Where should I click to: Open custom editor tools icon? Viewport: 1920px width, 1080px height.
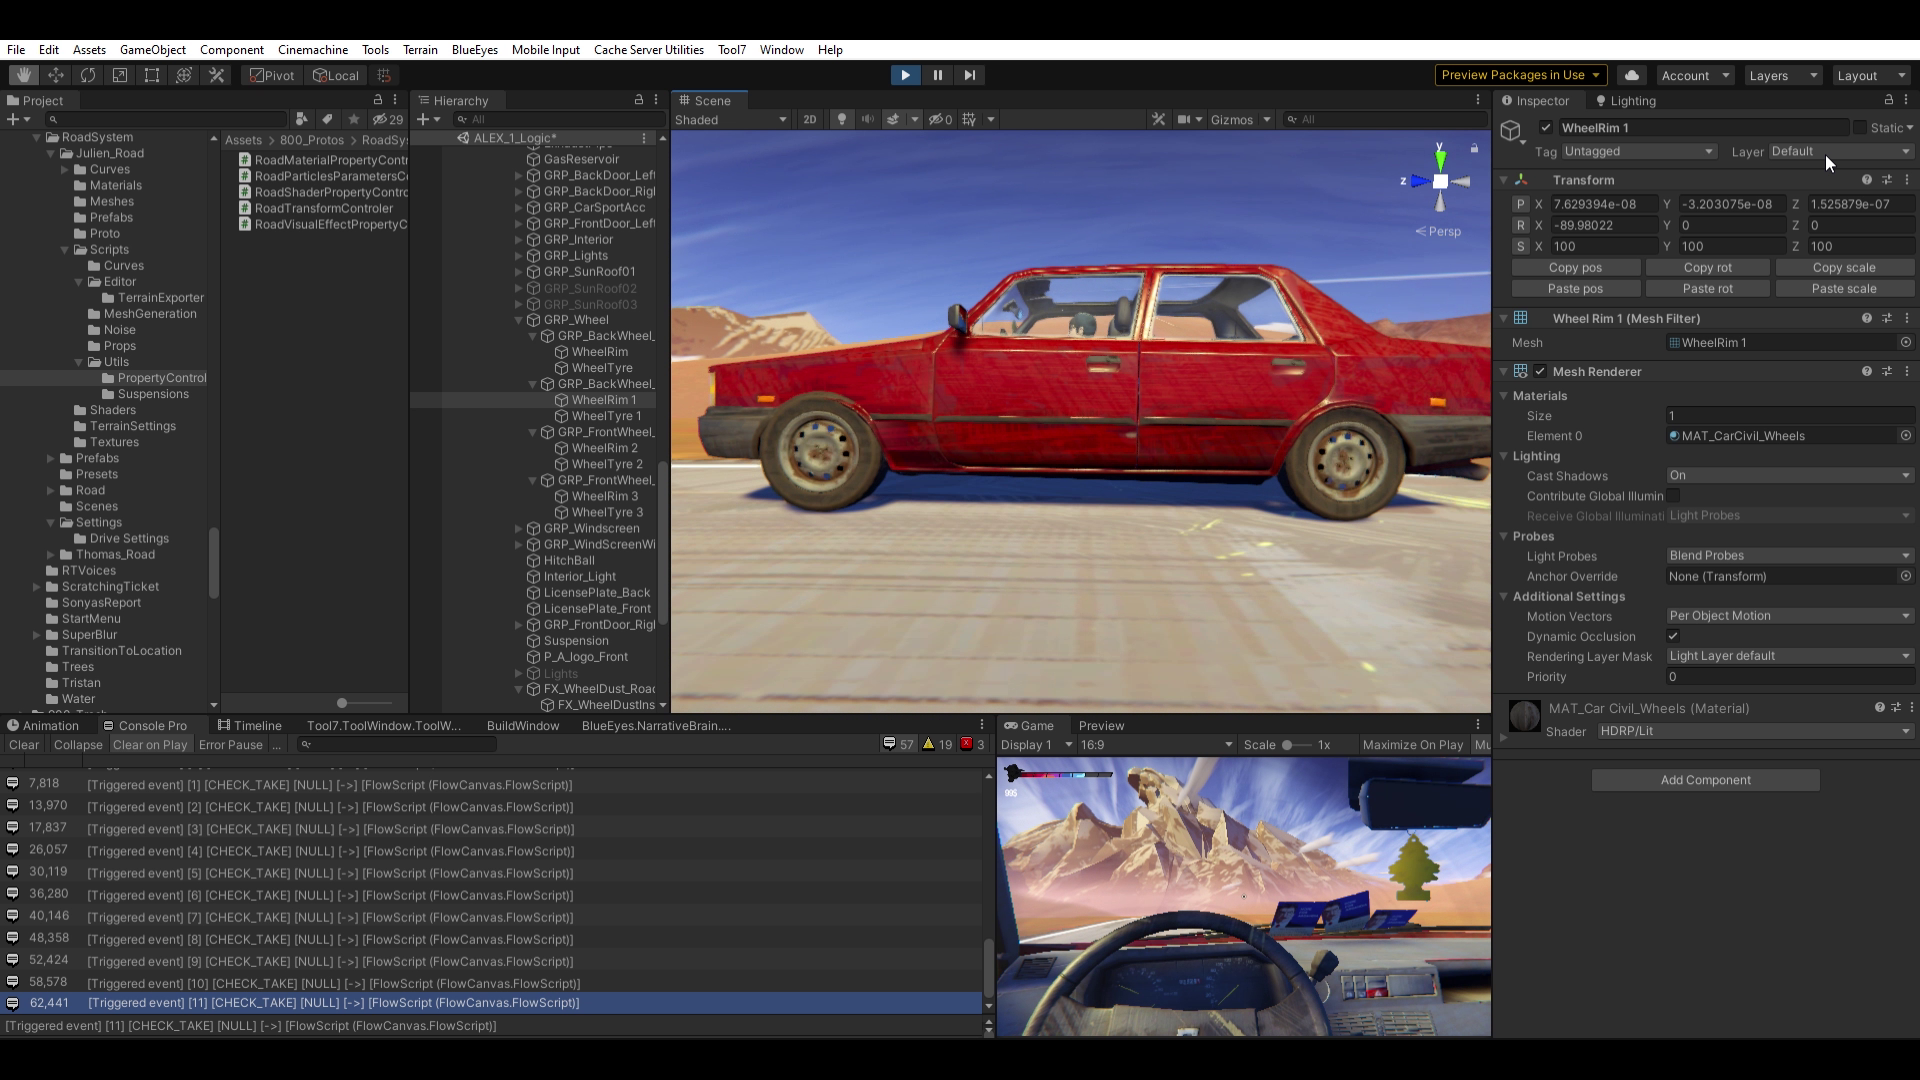(x=216, y=75)
